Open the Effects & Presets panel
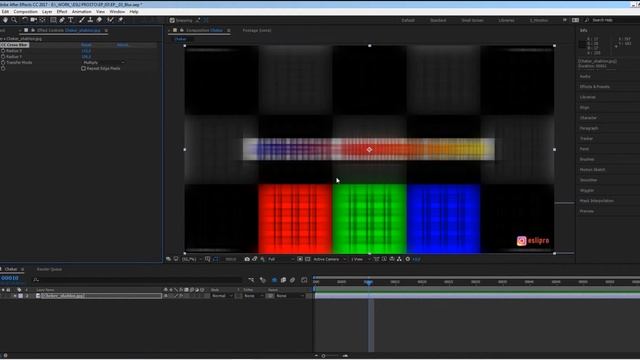This screenshot has width=640, height=360. (595, 87)
